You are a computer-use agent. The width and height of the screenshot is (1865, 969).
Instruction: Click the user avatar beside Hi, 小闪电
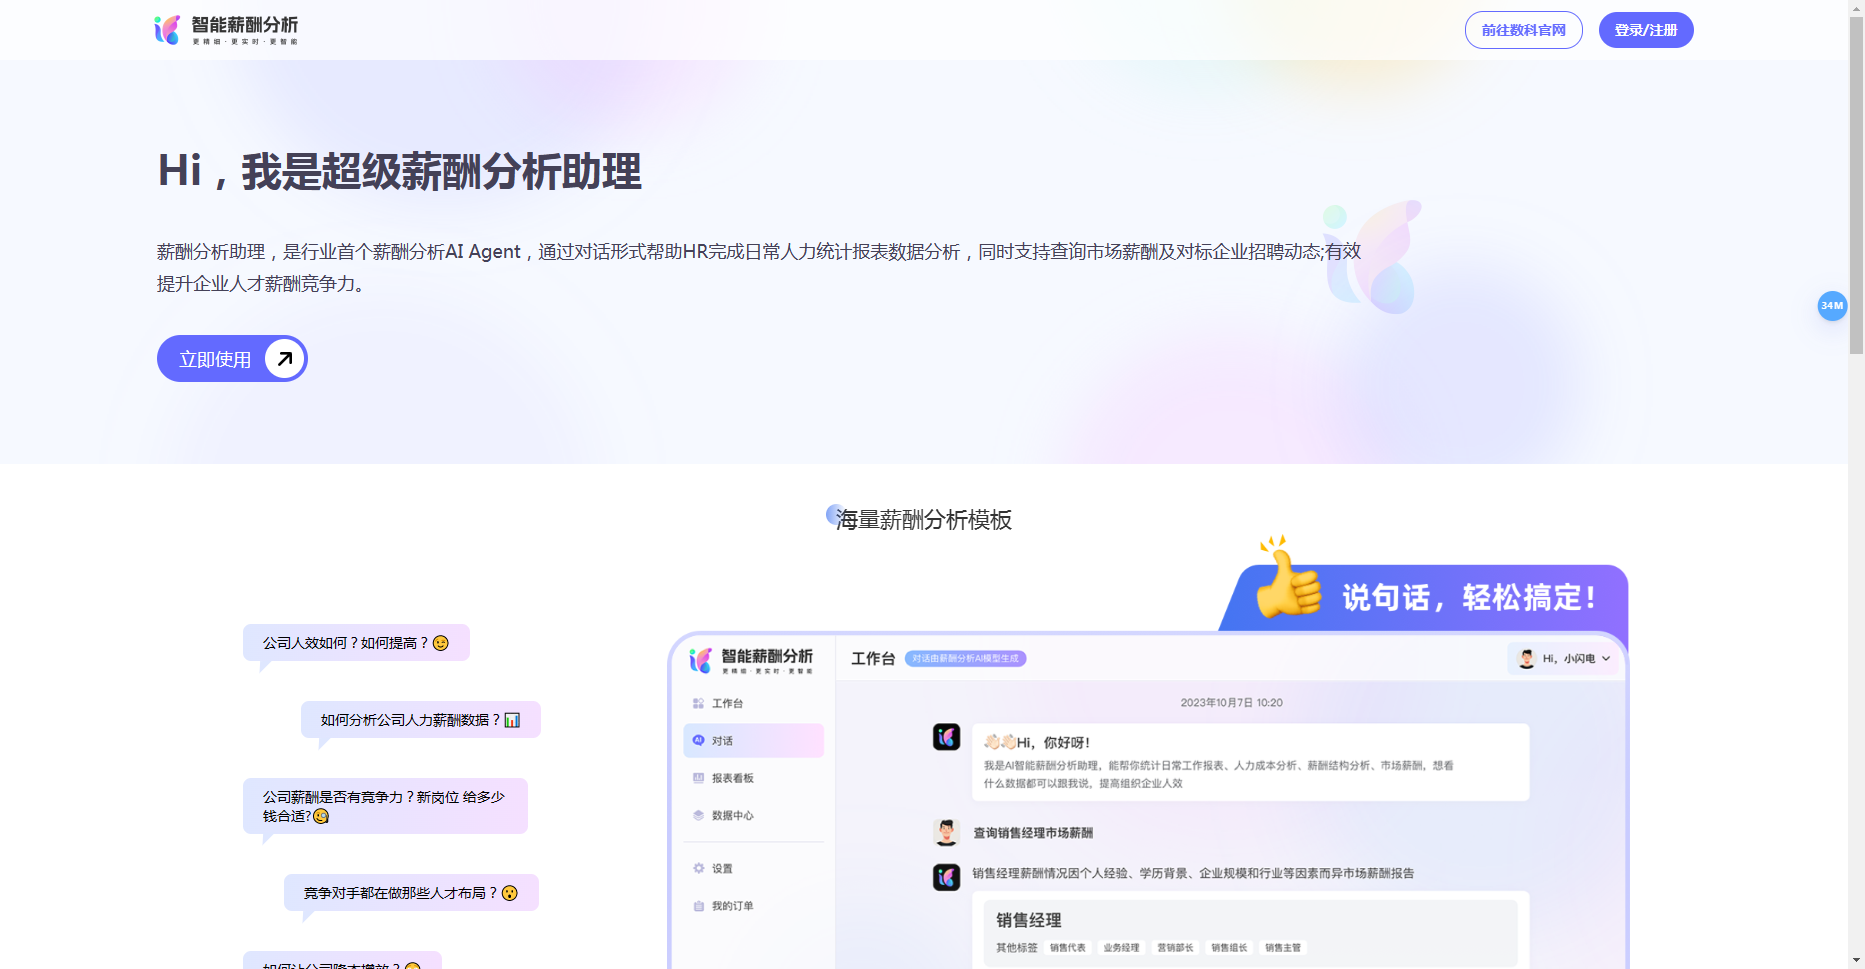pyautogui.click(x=1526, y=658)
